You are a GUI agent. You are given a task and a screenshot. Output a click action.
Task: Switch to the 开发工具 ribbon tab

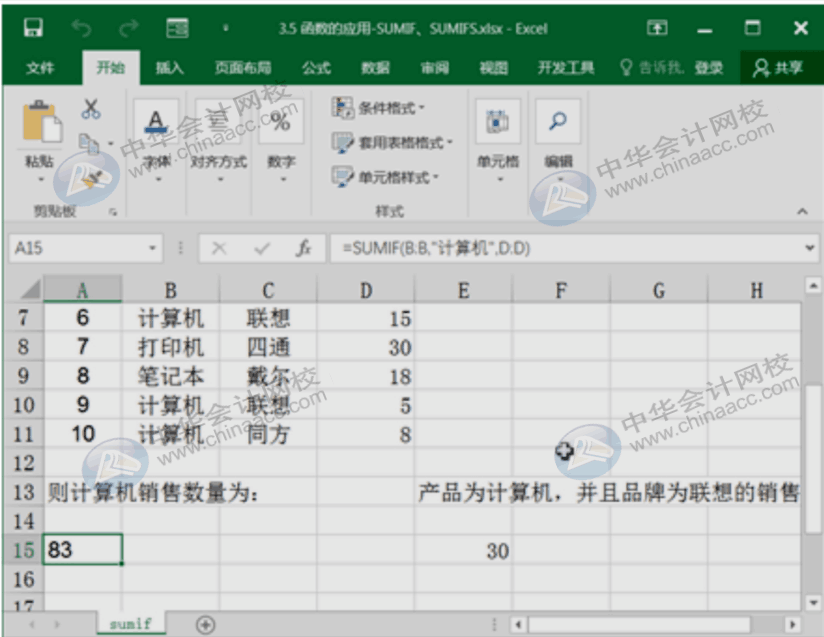pos(565,67)
